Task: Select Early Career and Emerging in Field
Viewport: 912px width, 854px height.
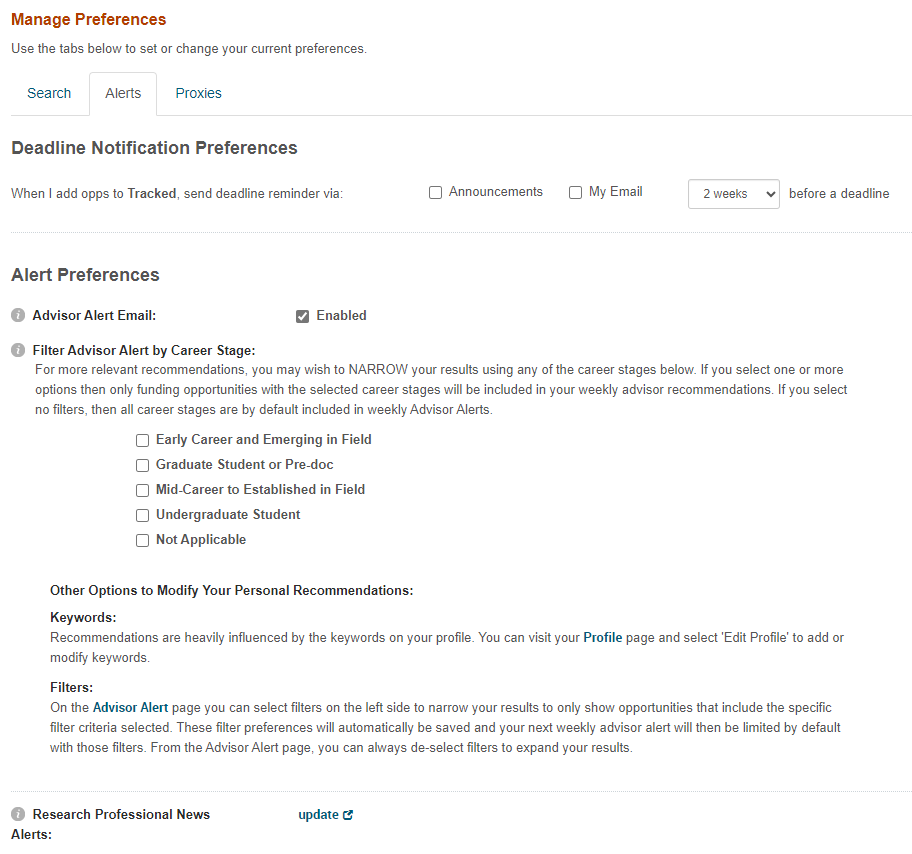Action: 143,440
